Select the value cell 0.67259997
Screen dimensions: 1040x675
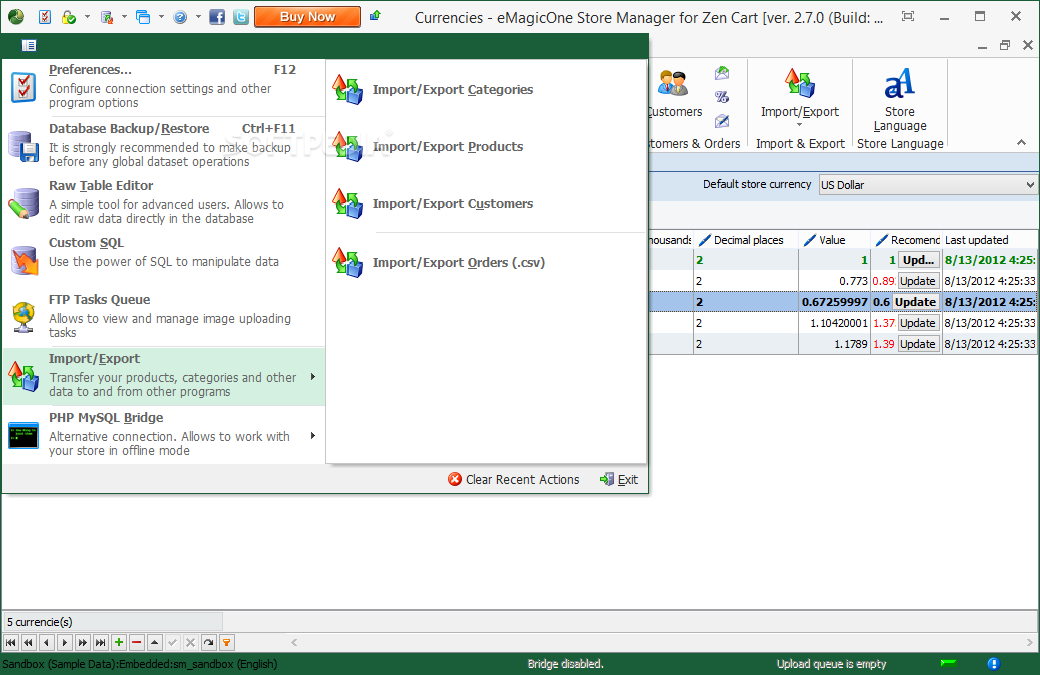[834, 302]
